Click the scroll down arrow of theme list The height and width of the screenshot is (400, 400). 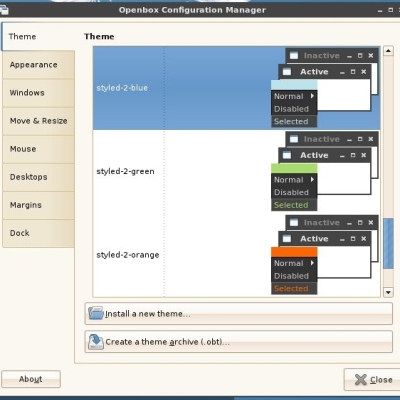tap(388, 292)
